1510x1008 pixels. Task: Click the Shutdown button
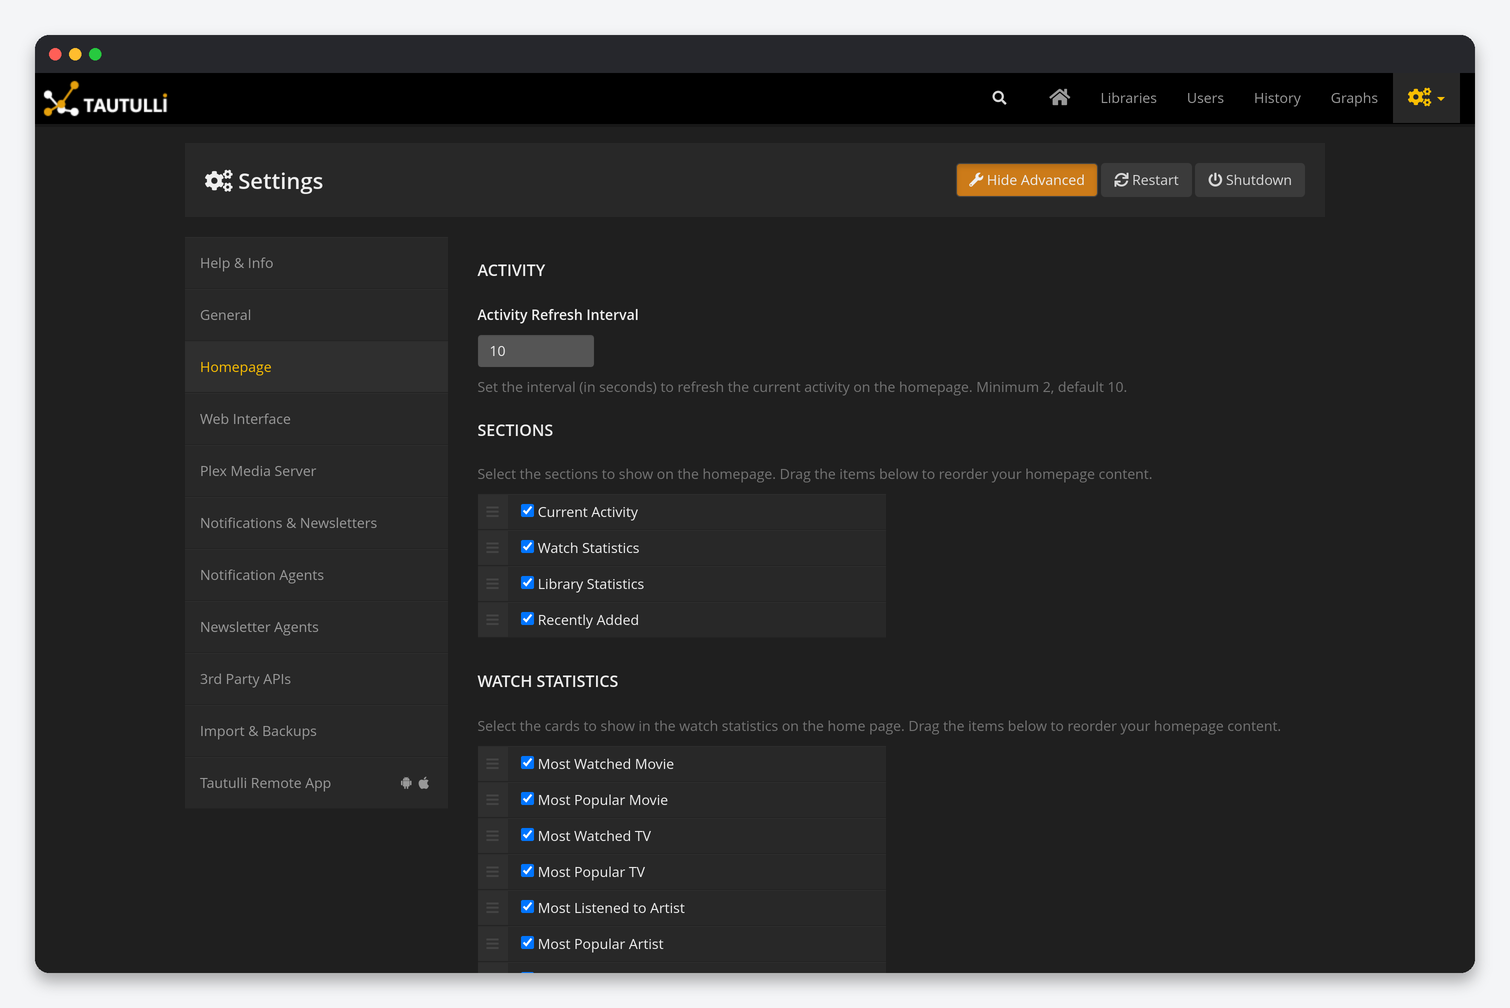1250,180
